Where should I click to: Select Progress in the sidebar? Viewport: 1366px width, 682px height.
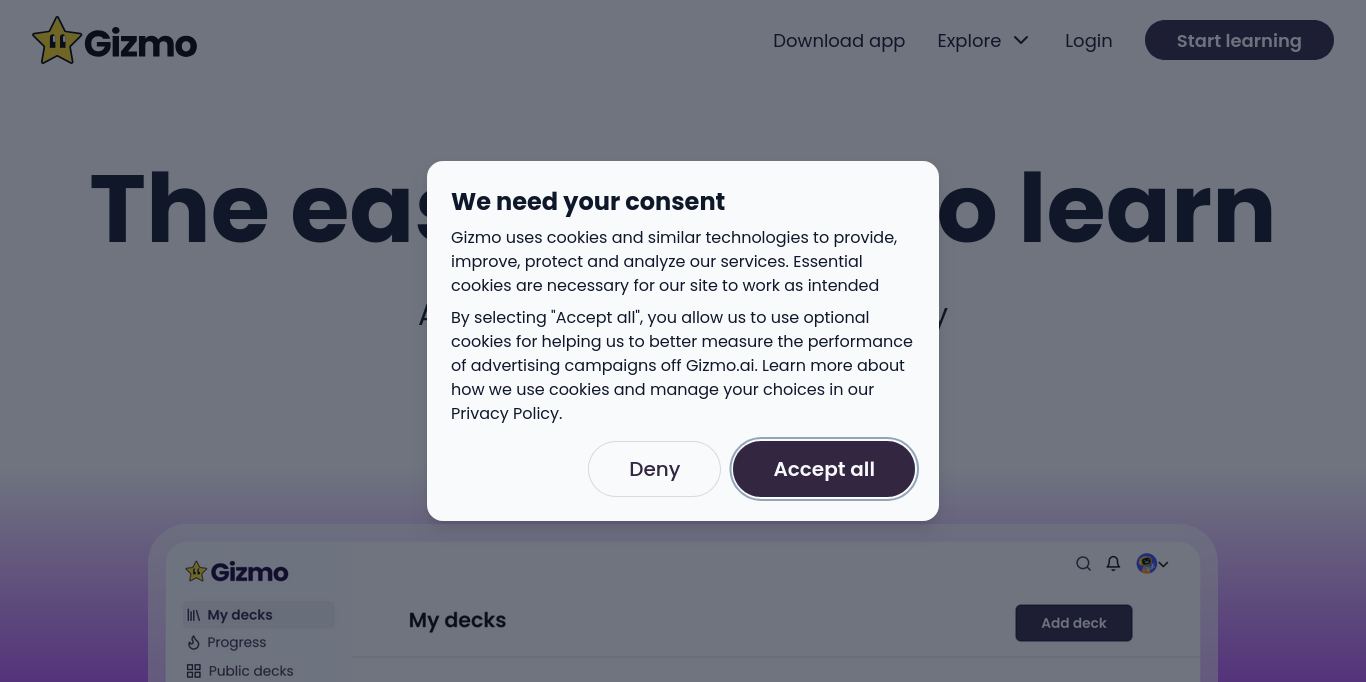coord(236,642)
